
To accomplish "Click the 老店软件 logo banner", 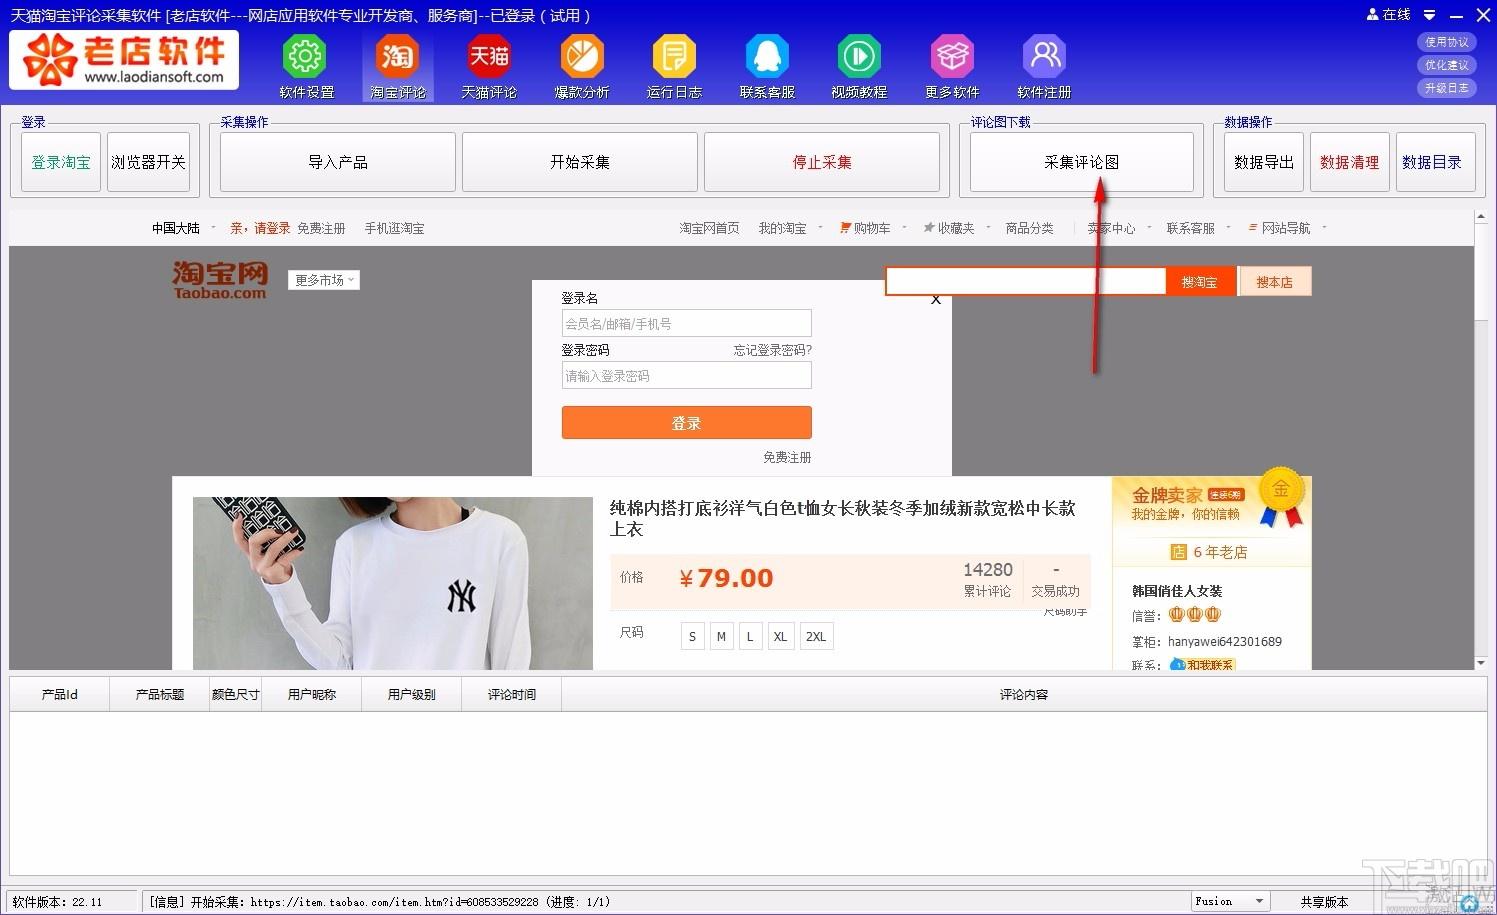I will pos(124,60).
